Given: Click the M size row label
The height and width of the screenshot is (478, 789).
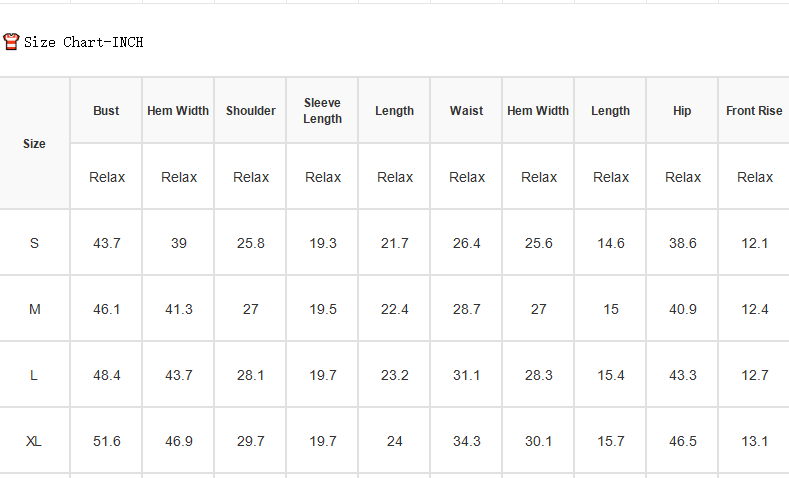Looking at the screenshot, I should (x=34, y=309).
